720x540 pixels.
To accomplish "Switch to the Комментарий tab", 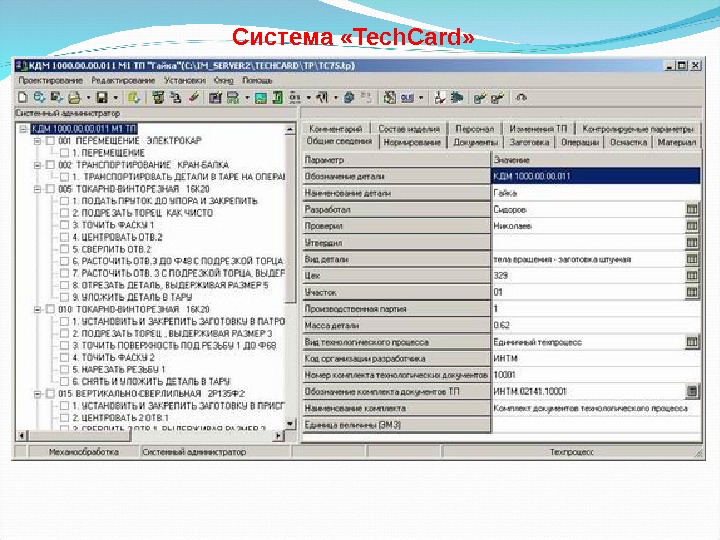I will click(x=336, y=129).
